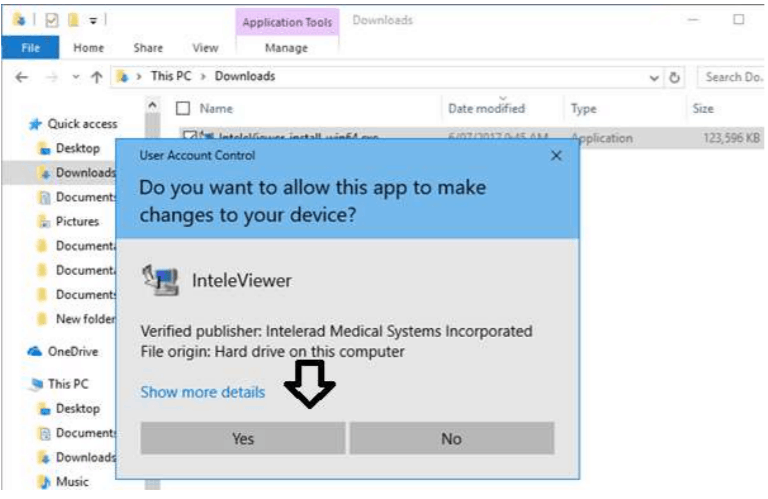Select This PC in navigation pane

68,383
